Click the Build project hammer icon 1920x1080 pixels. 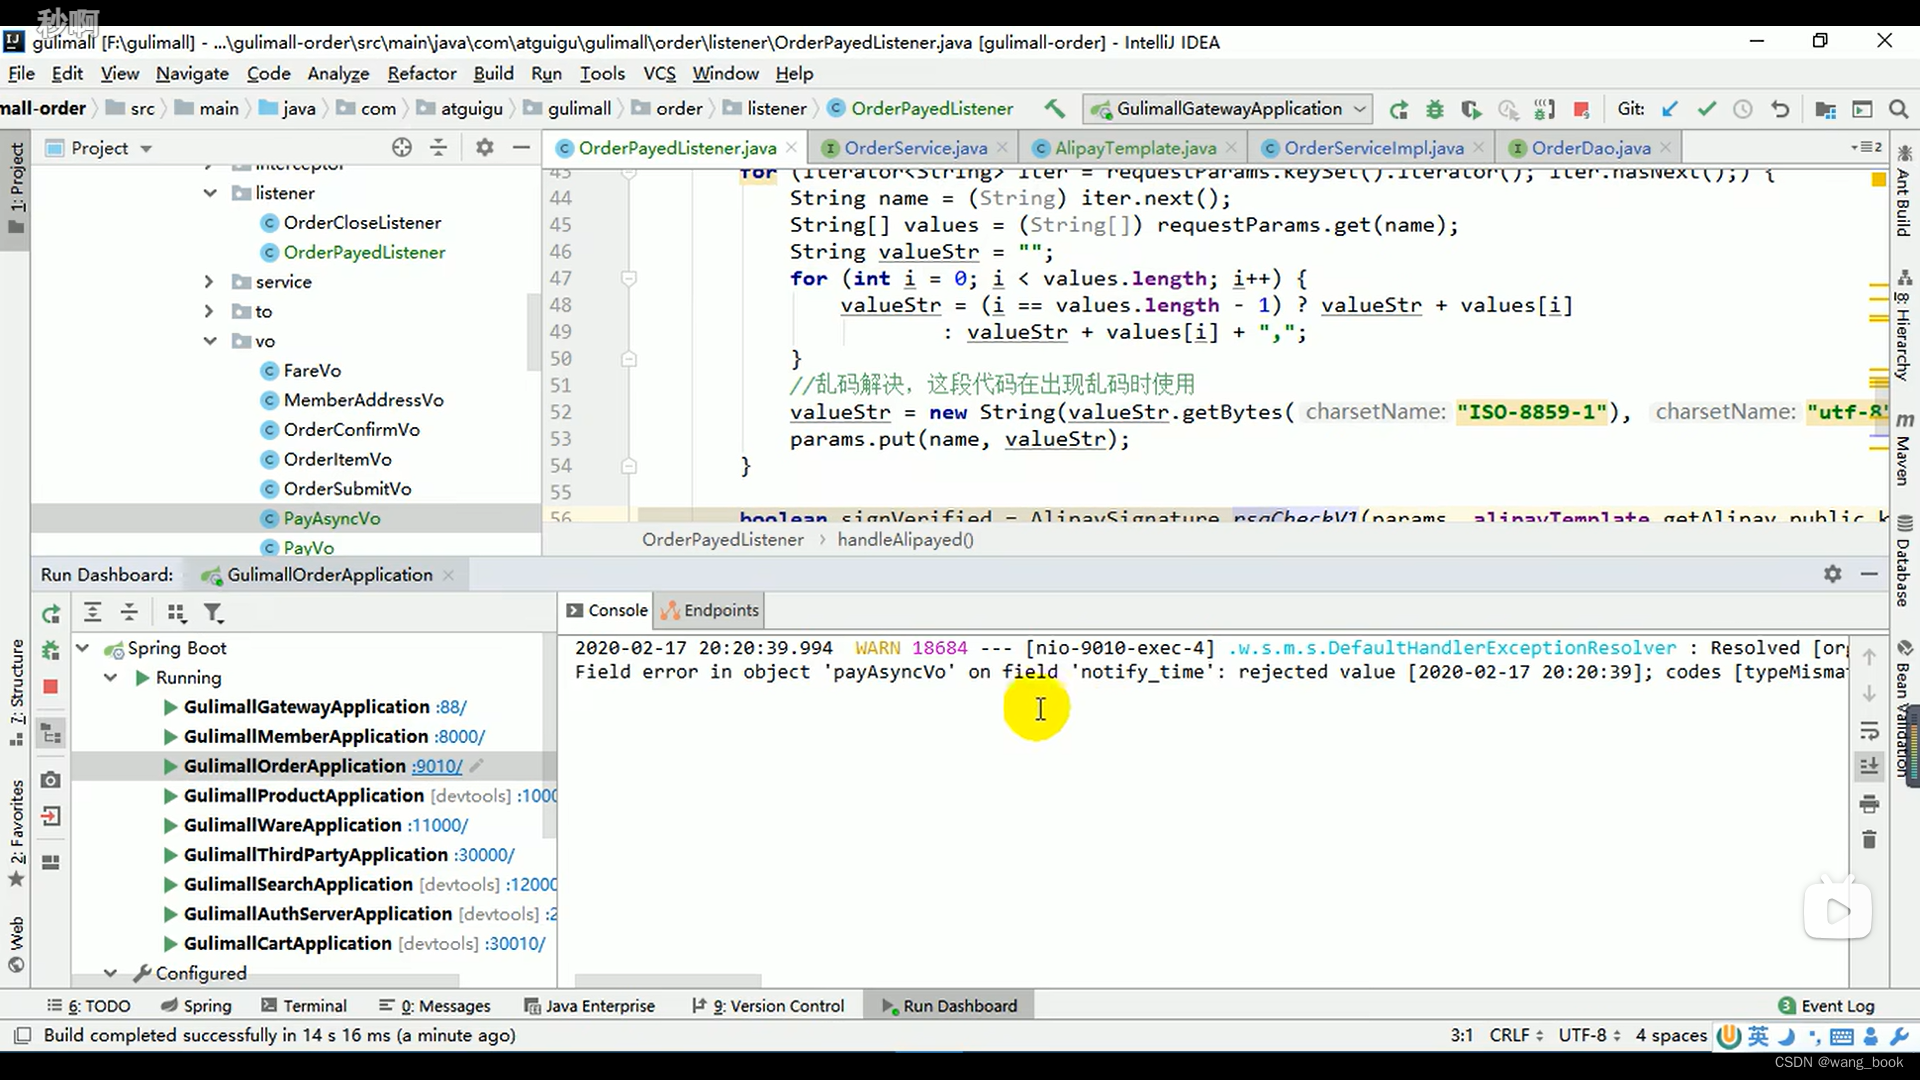tap(1054, 108)
